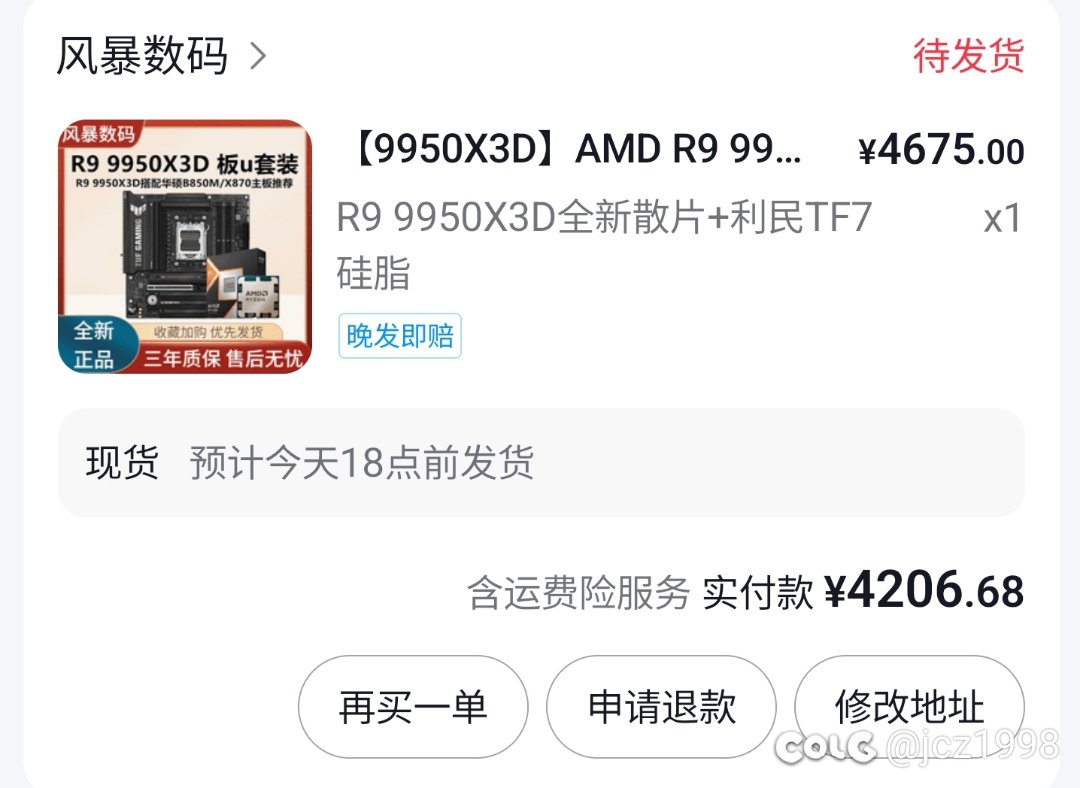
Task: Tap the chevron next to 风暴数码
Action: coord(258,56)
